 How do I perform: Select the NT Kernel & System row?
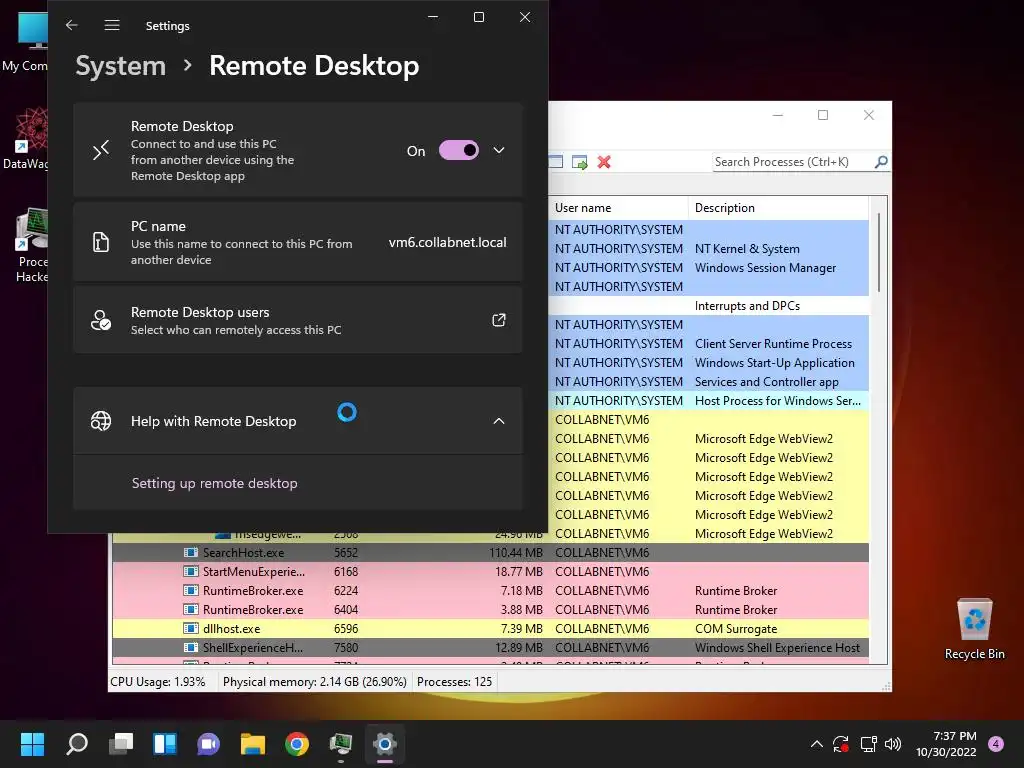tap(709, 249)
